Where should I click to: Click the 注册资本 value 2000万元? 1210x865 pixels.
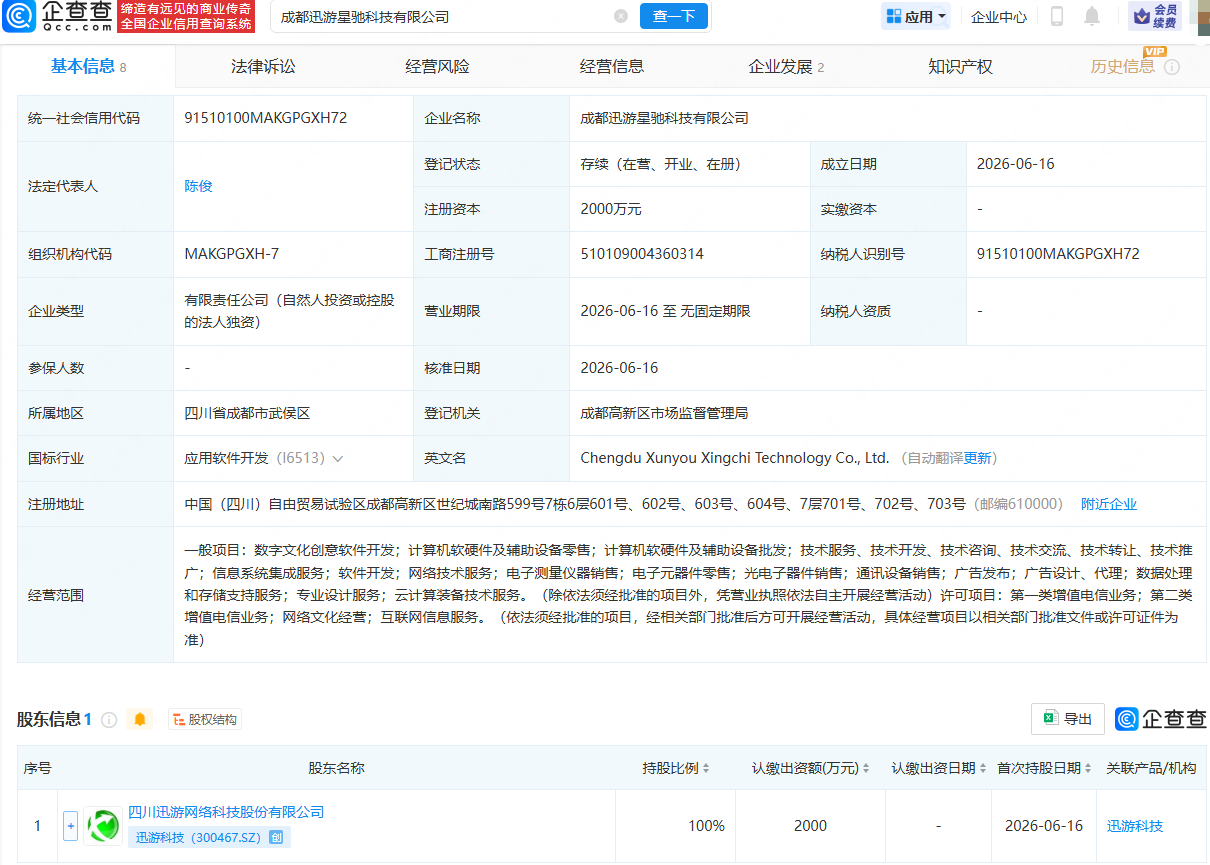[x=611, y=209]
